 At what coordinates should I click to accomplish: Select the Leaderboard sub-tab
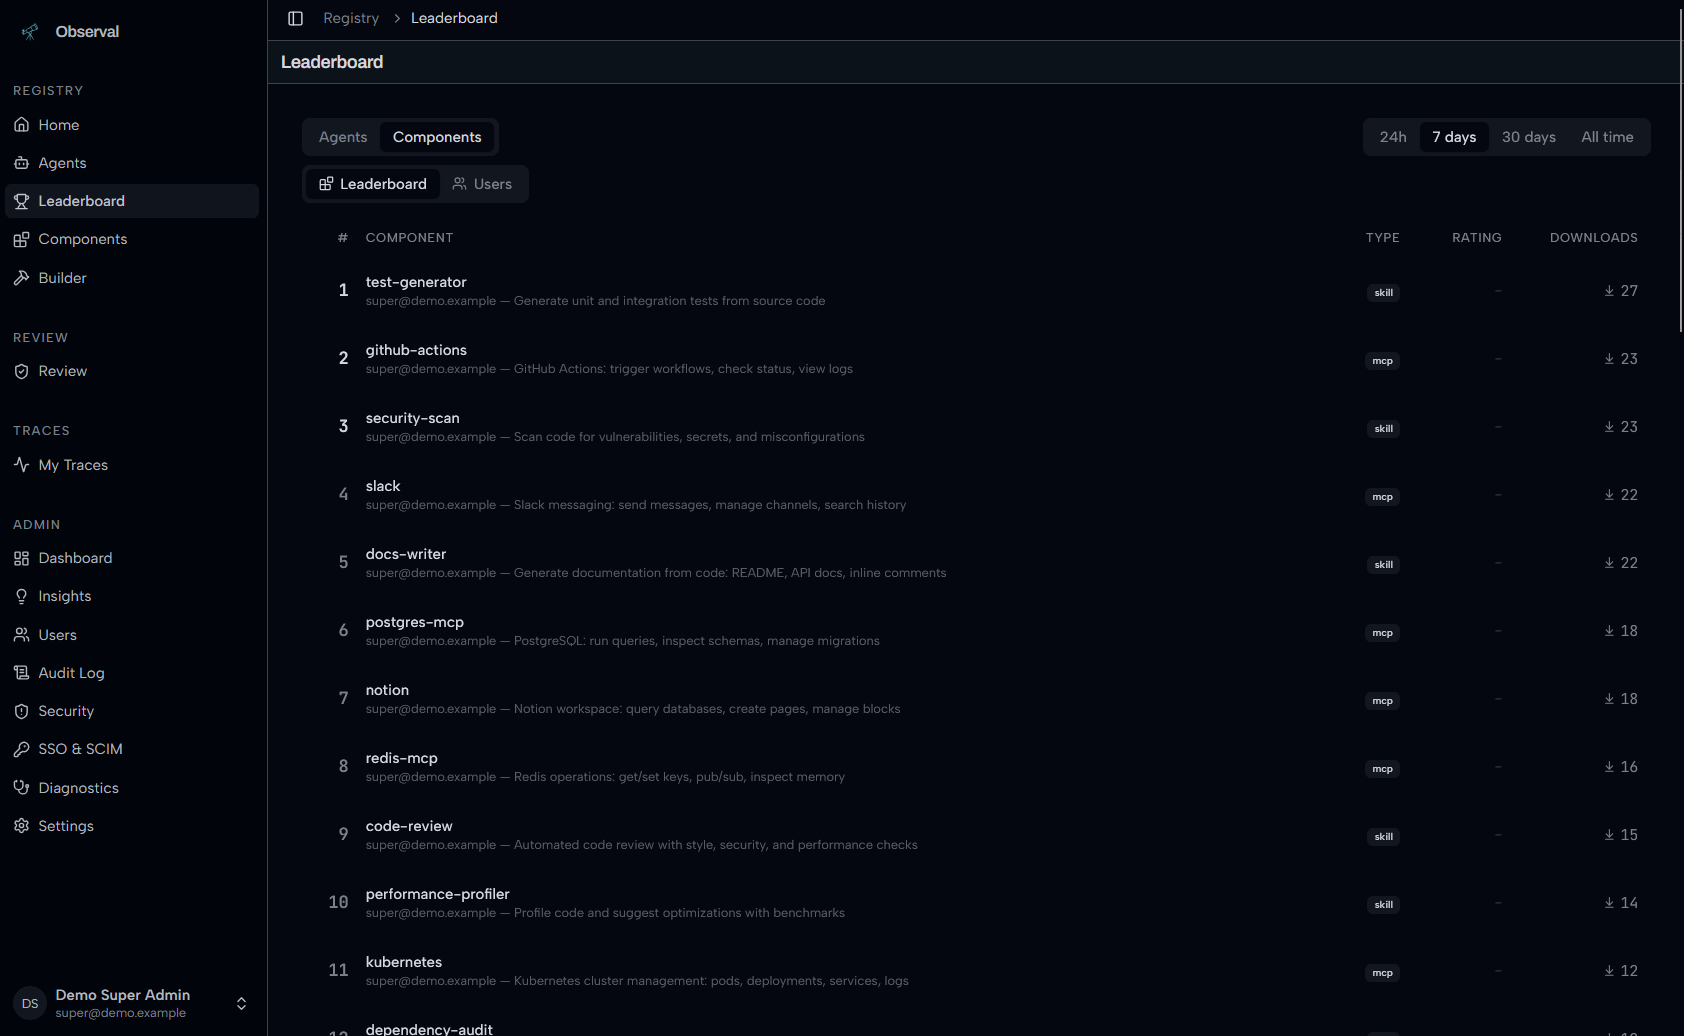373,184
